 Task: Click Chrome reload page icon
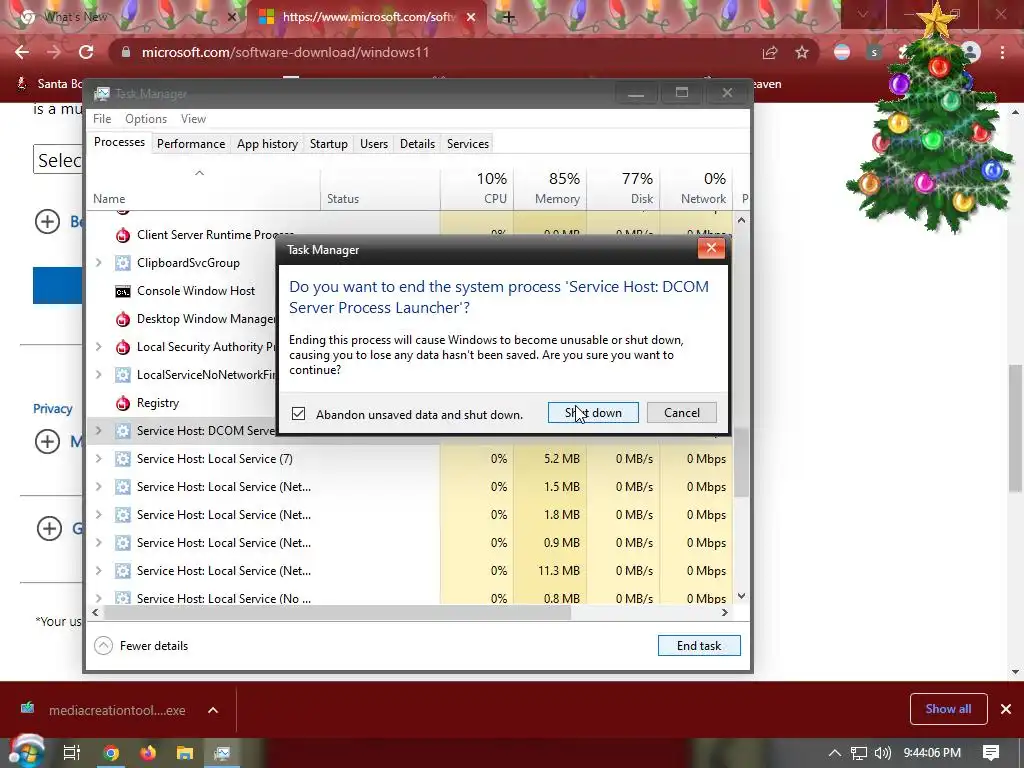pyautogui.click(x=86, y=52)
